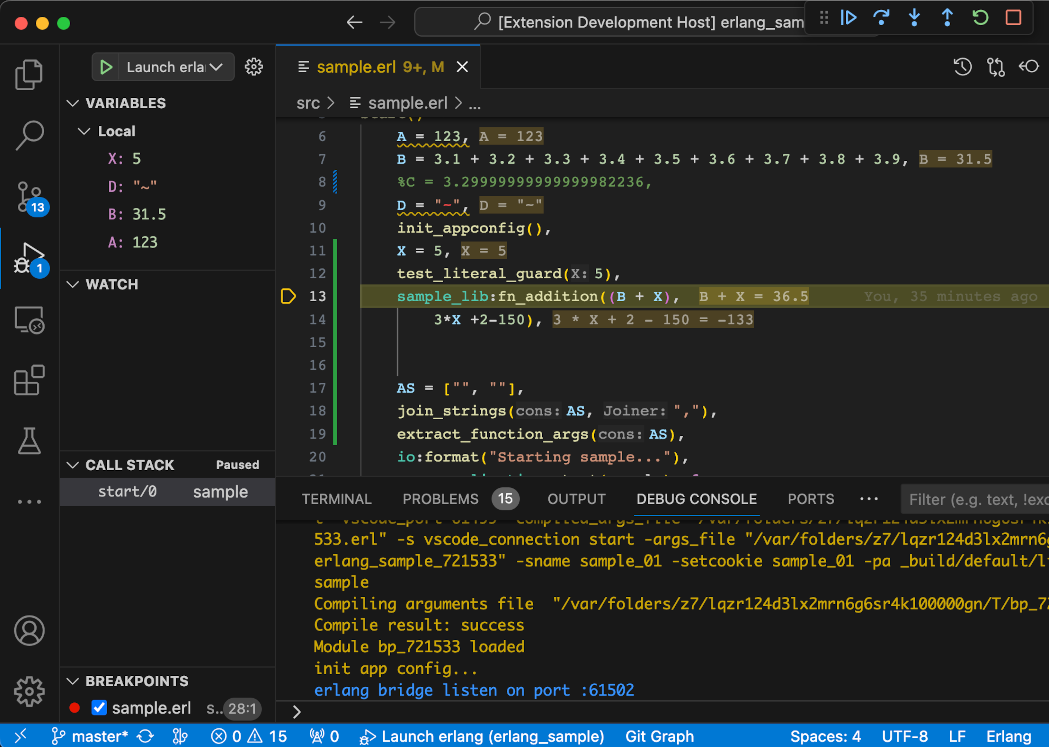The image size is (1049, 747).
Task: Open Extensions view in activity bar
Action: click(29, 380)
